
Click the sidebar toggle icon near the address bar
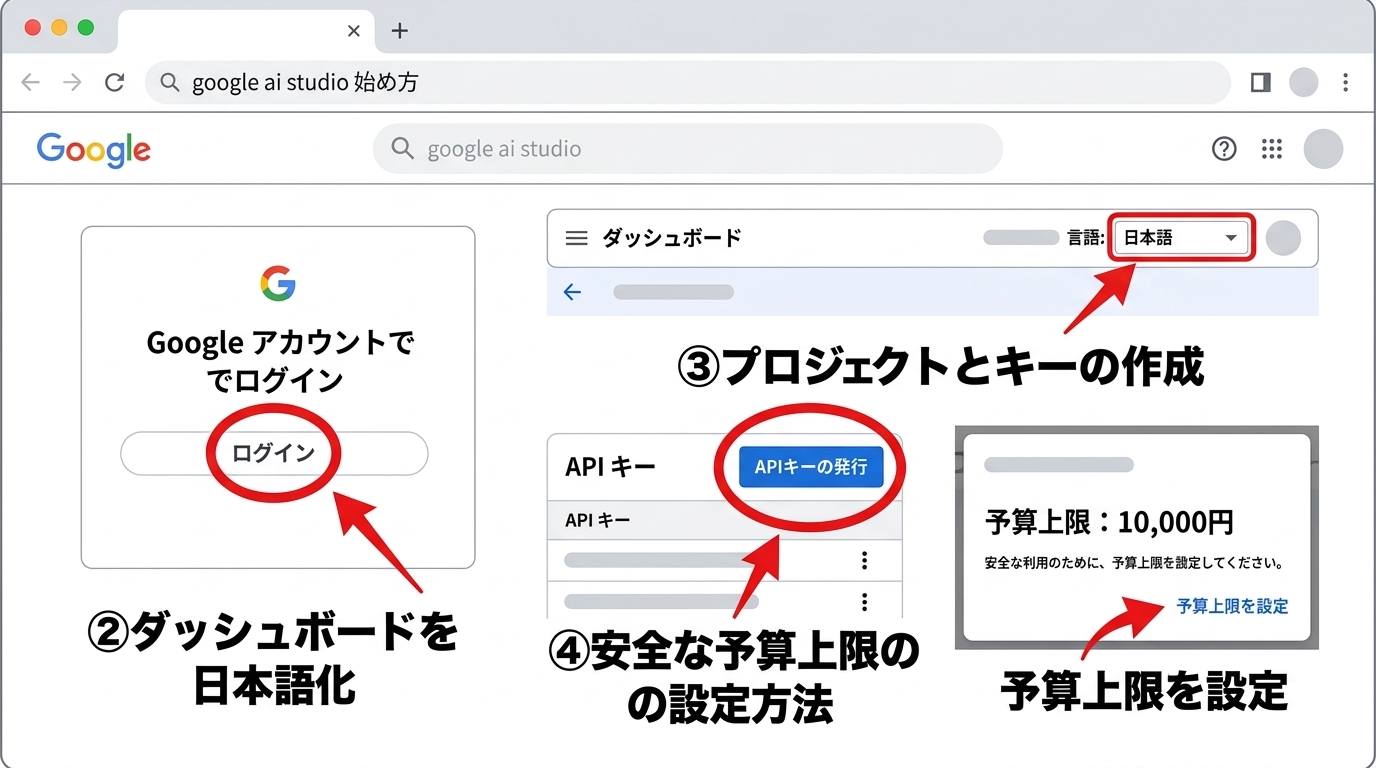(1260, 82)
